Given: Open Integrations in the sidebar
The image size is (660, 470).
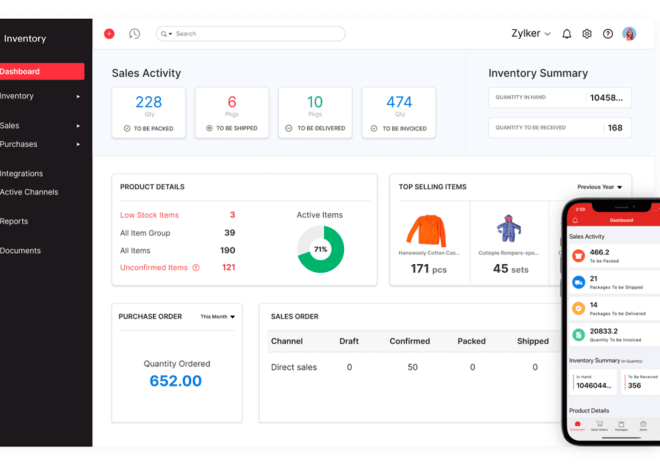Looking at the screenshot, I should [21, 173].
